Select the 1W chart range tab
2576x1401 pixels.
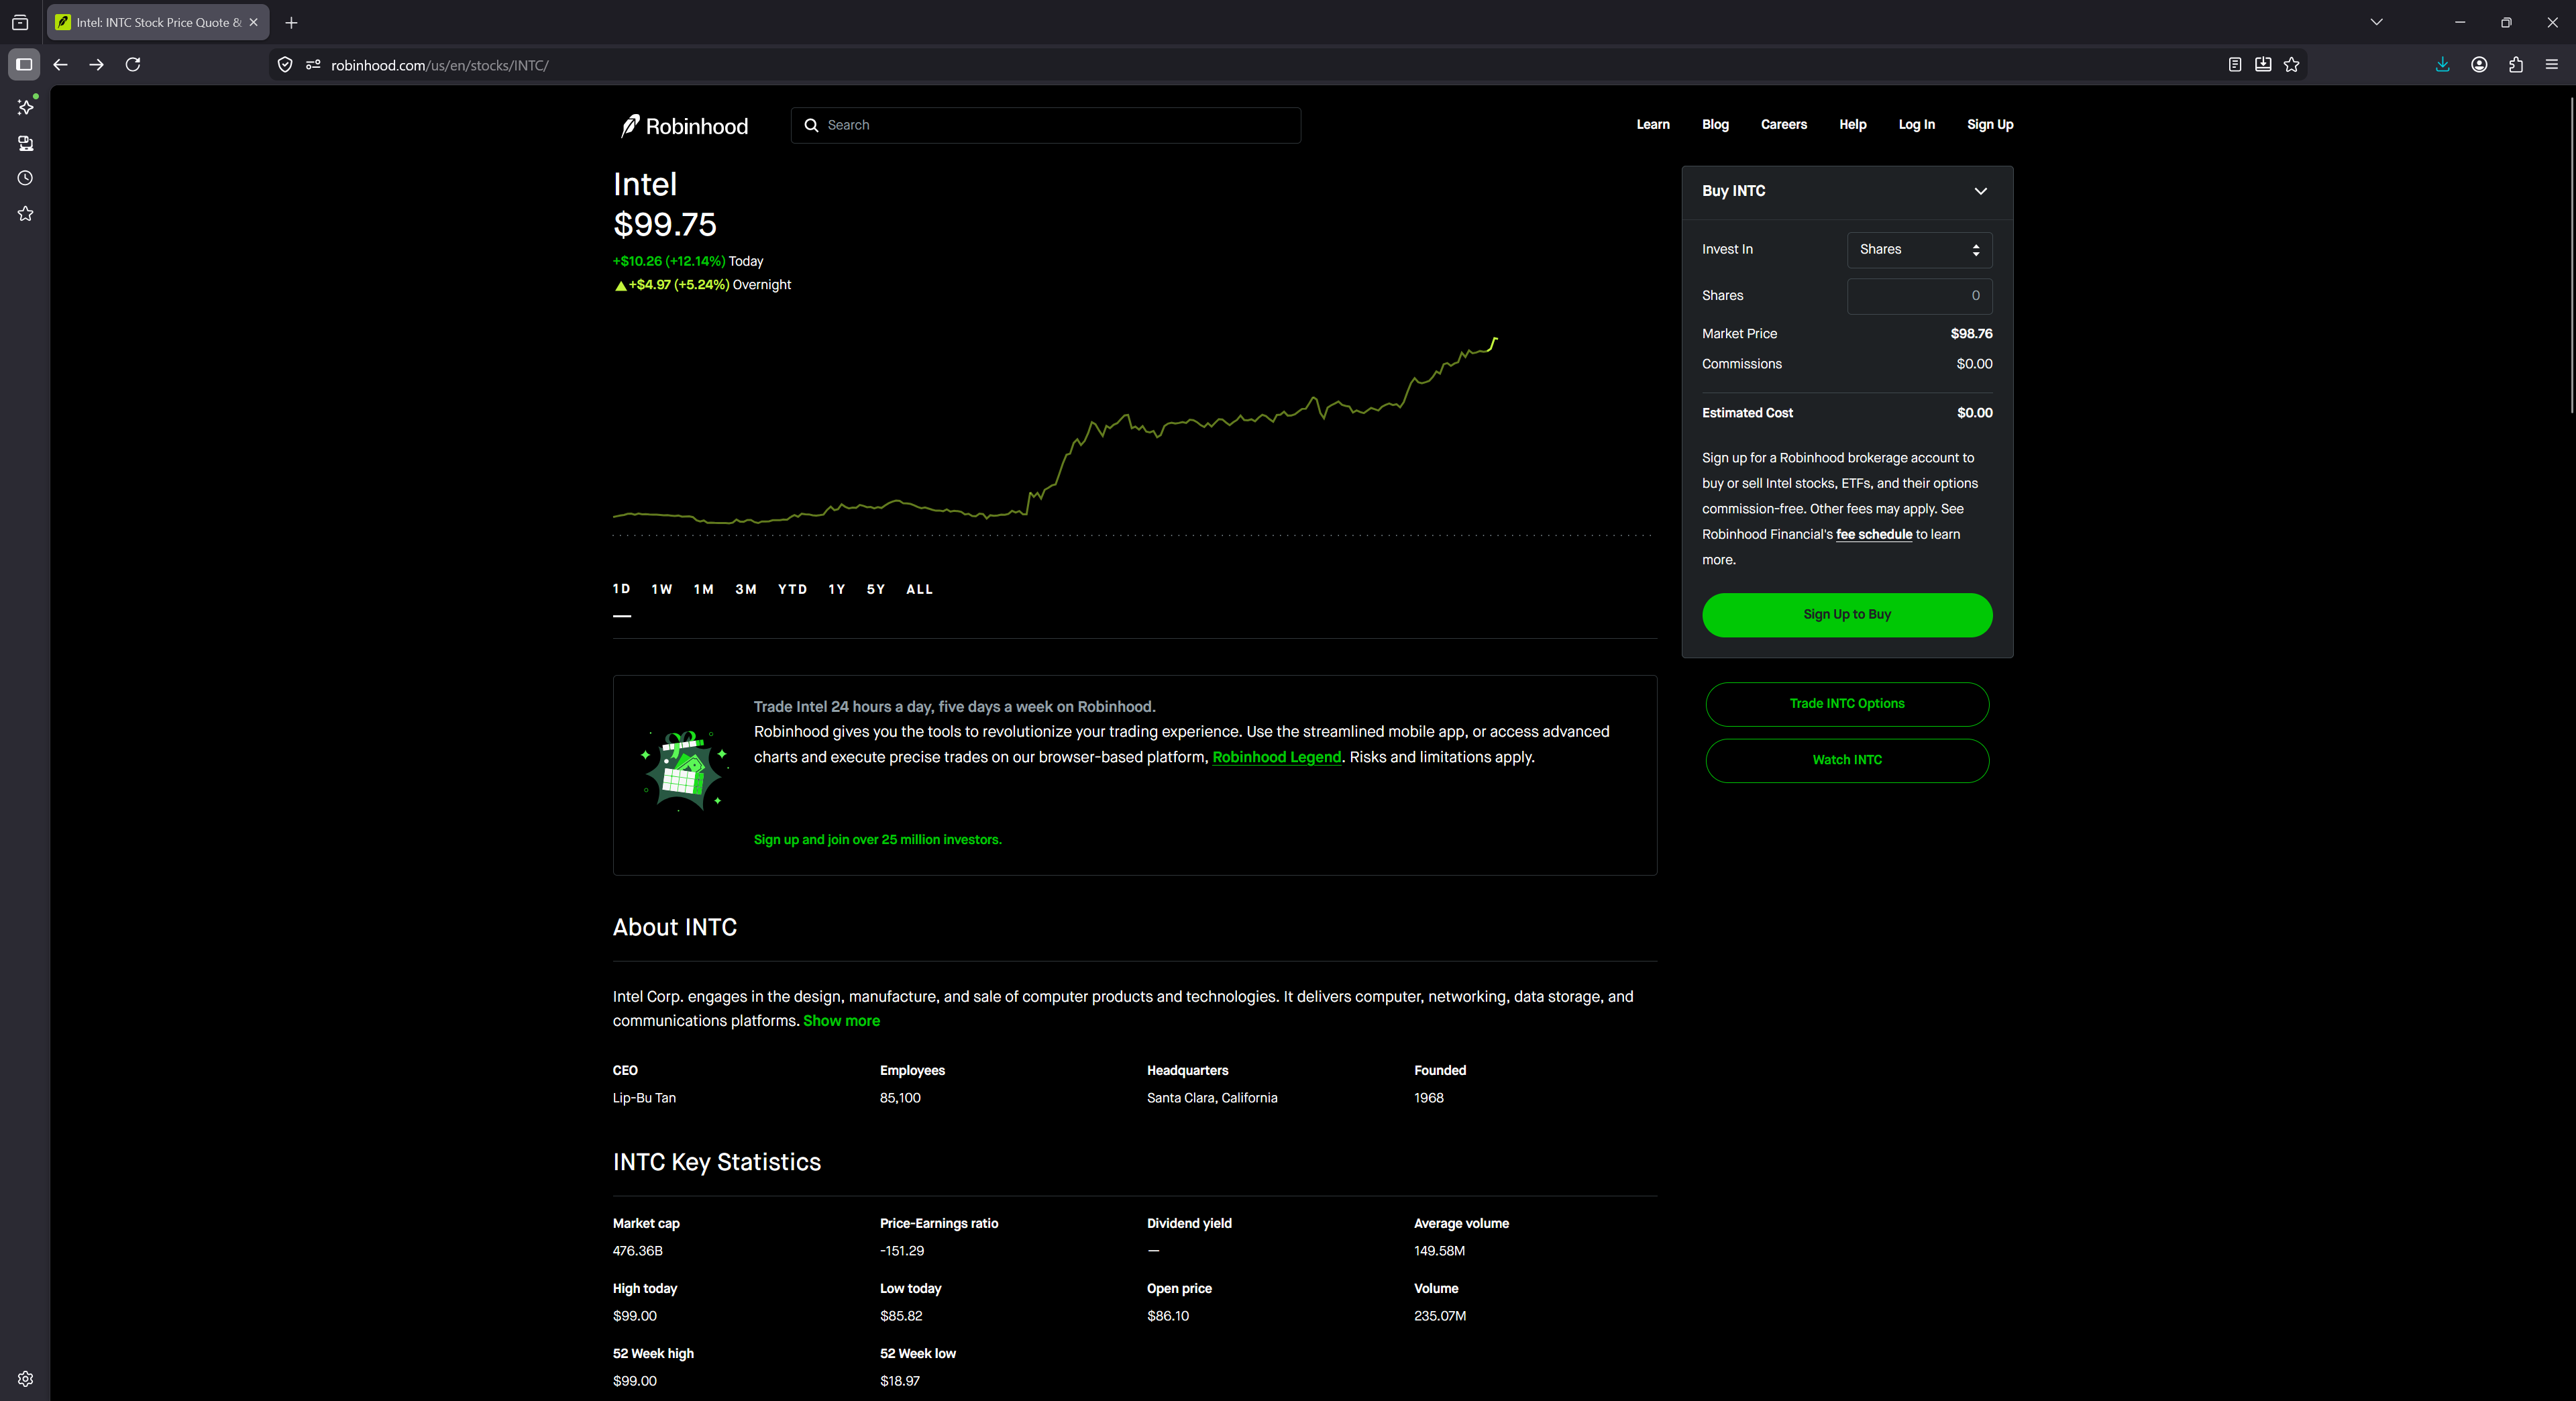[x=661, y=590]
